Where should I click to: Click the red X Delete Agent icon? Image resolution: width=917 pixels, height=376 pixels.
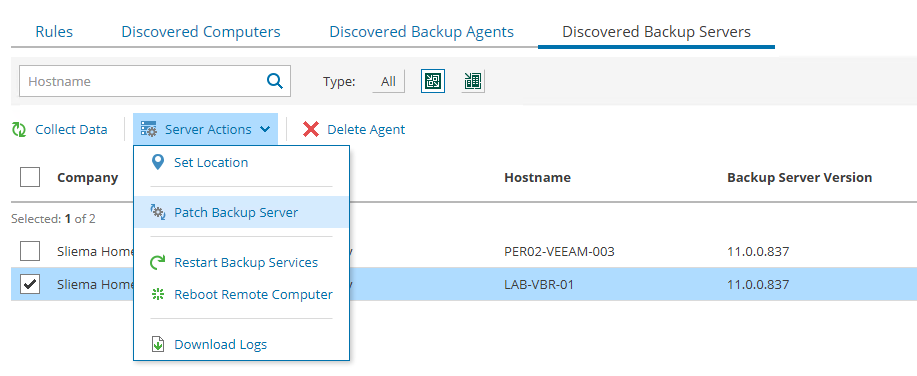pos(311,129)
